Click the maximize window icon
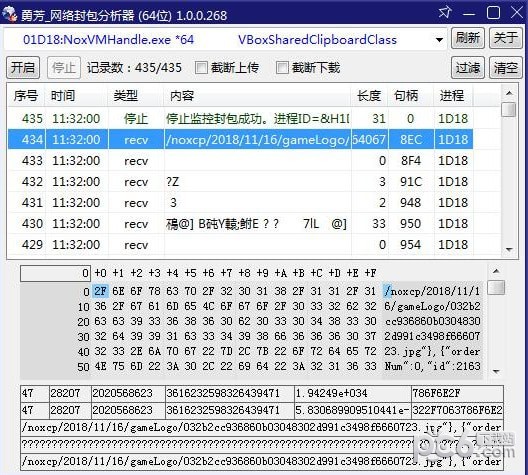This screenshot has width=528, height=475. tap(493, 13)
